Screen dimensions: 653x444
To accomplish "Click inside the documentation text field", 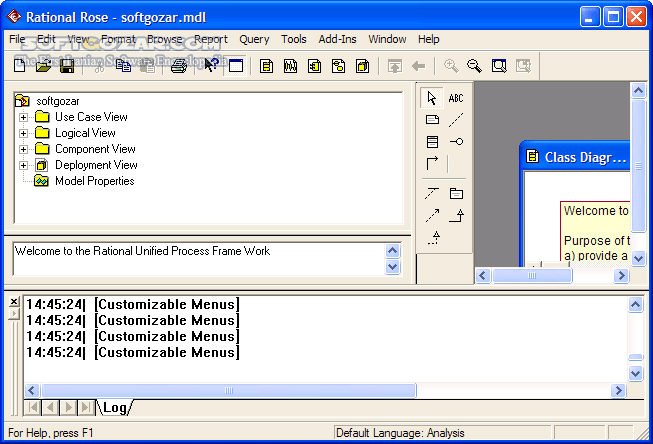I will (x=199, y=259).
